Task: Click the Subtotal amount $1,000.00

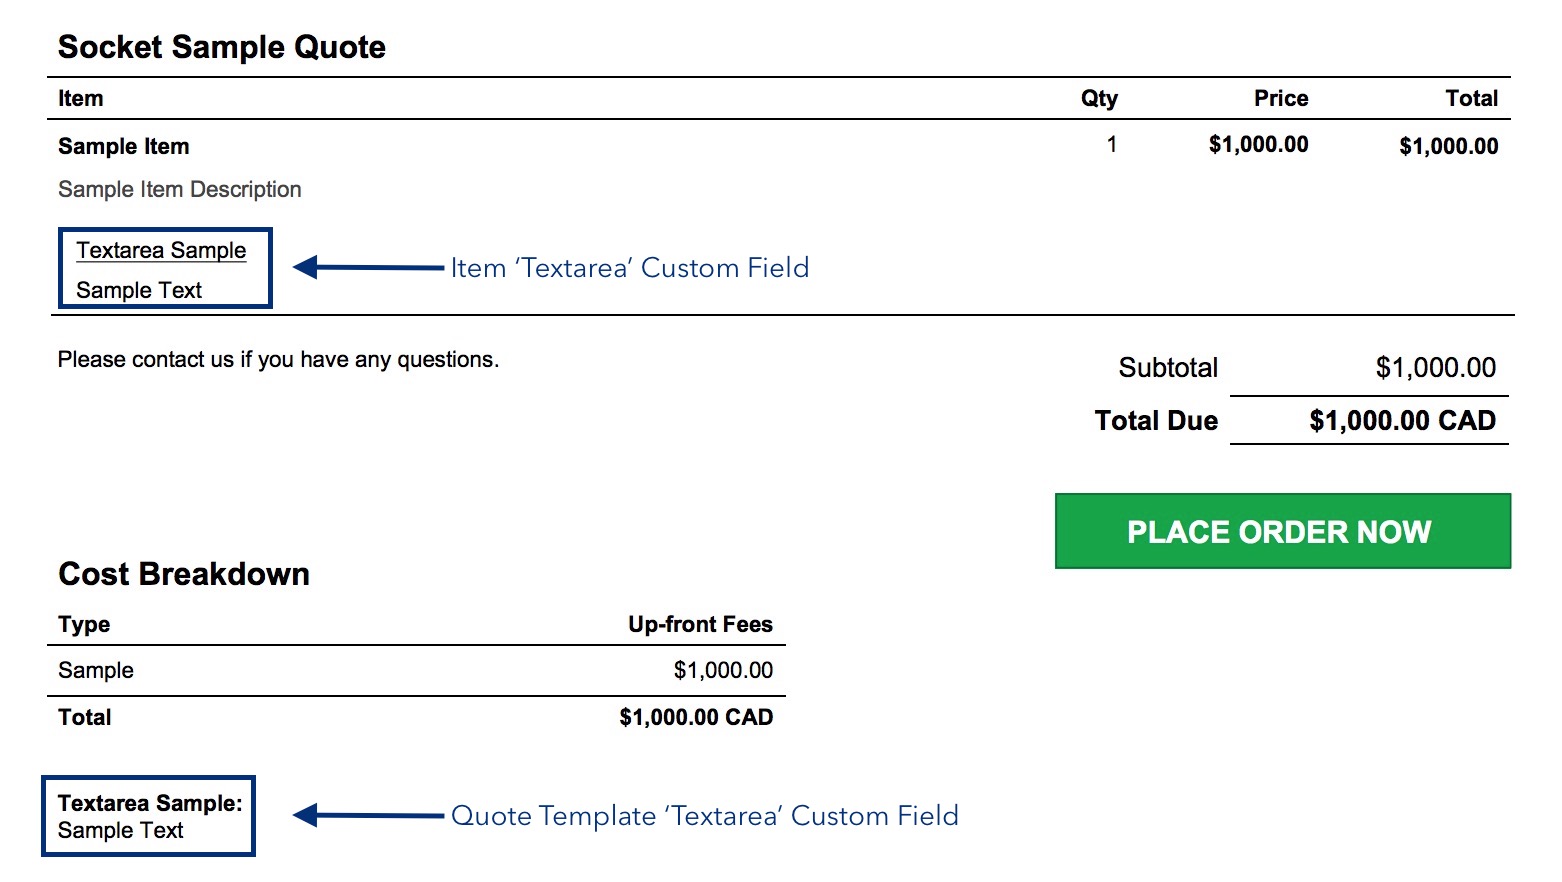Action: [1436, 368]
